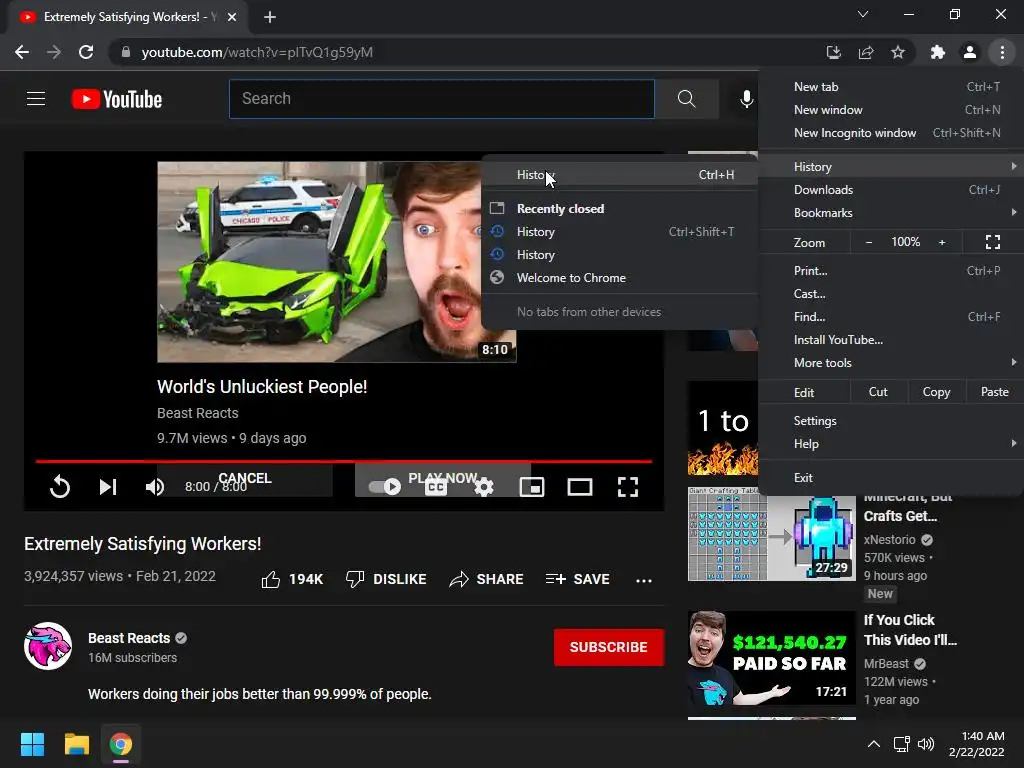Go to the YouTube home logo
Viewport: 1024px width, 768px height.
coord(117,99)
